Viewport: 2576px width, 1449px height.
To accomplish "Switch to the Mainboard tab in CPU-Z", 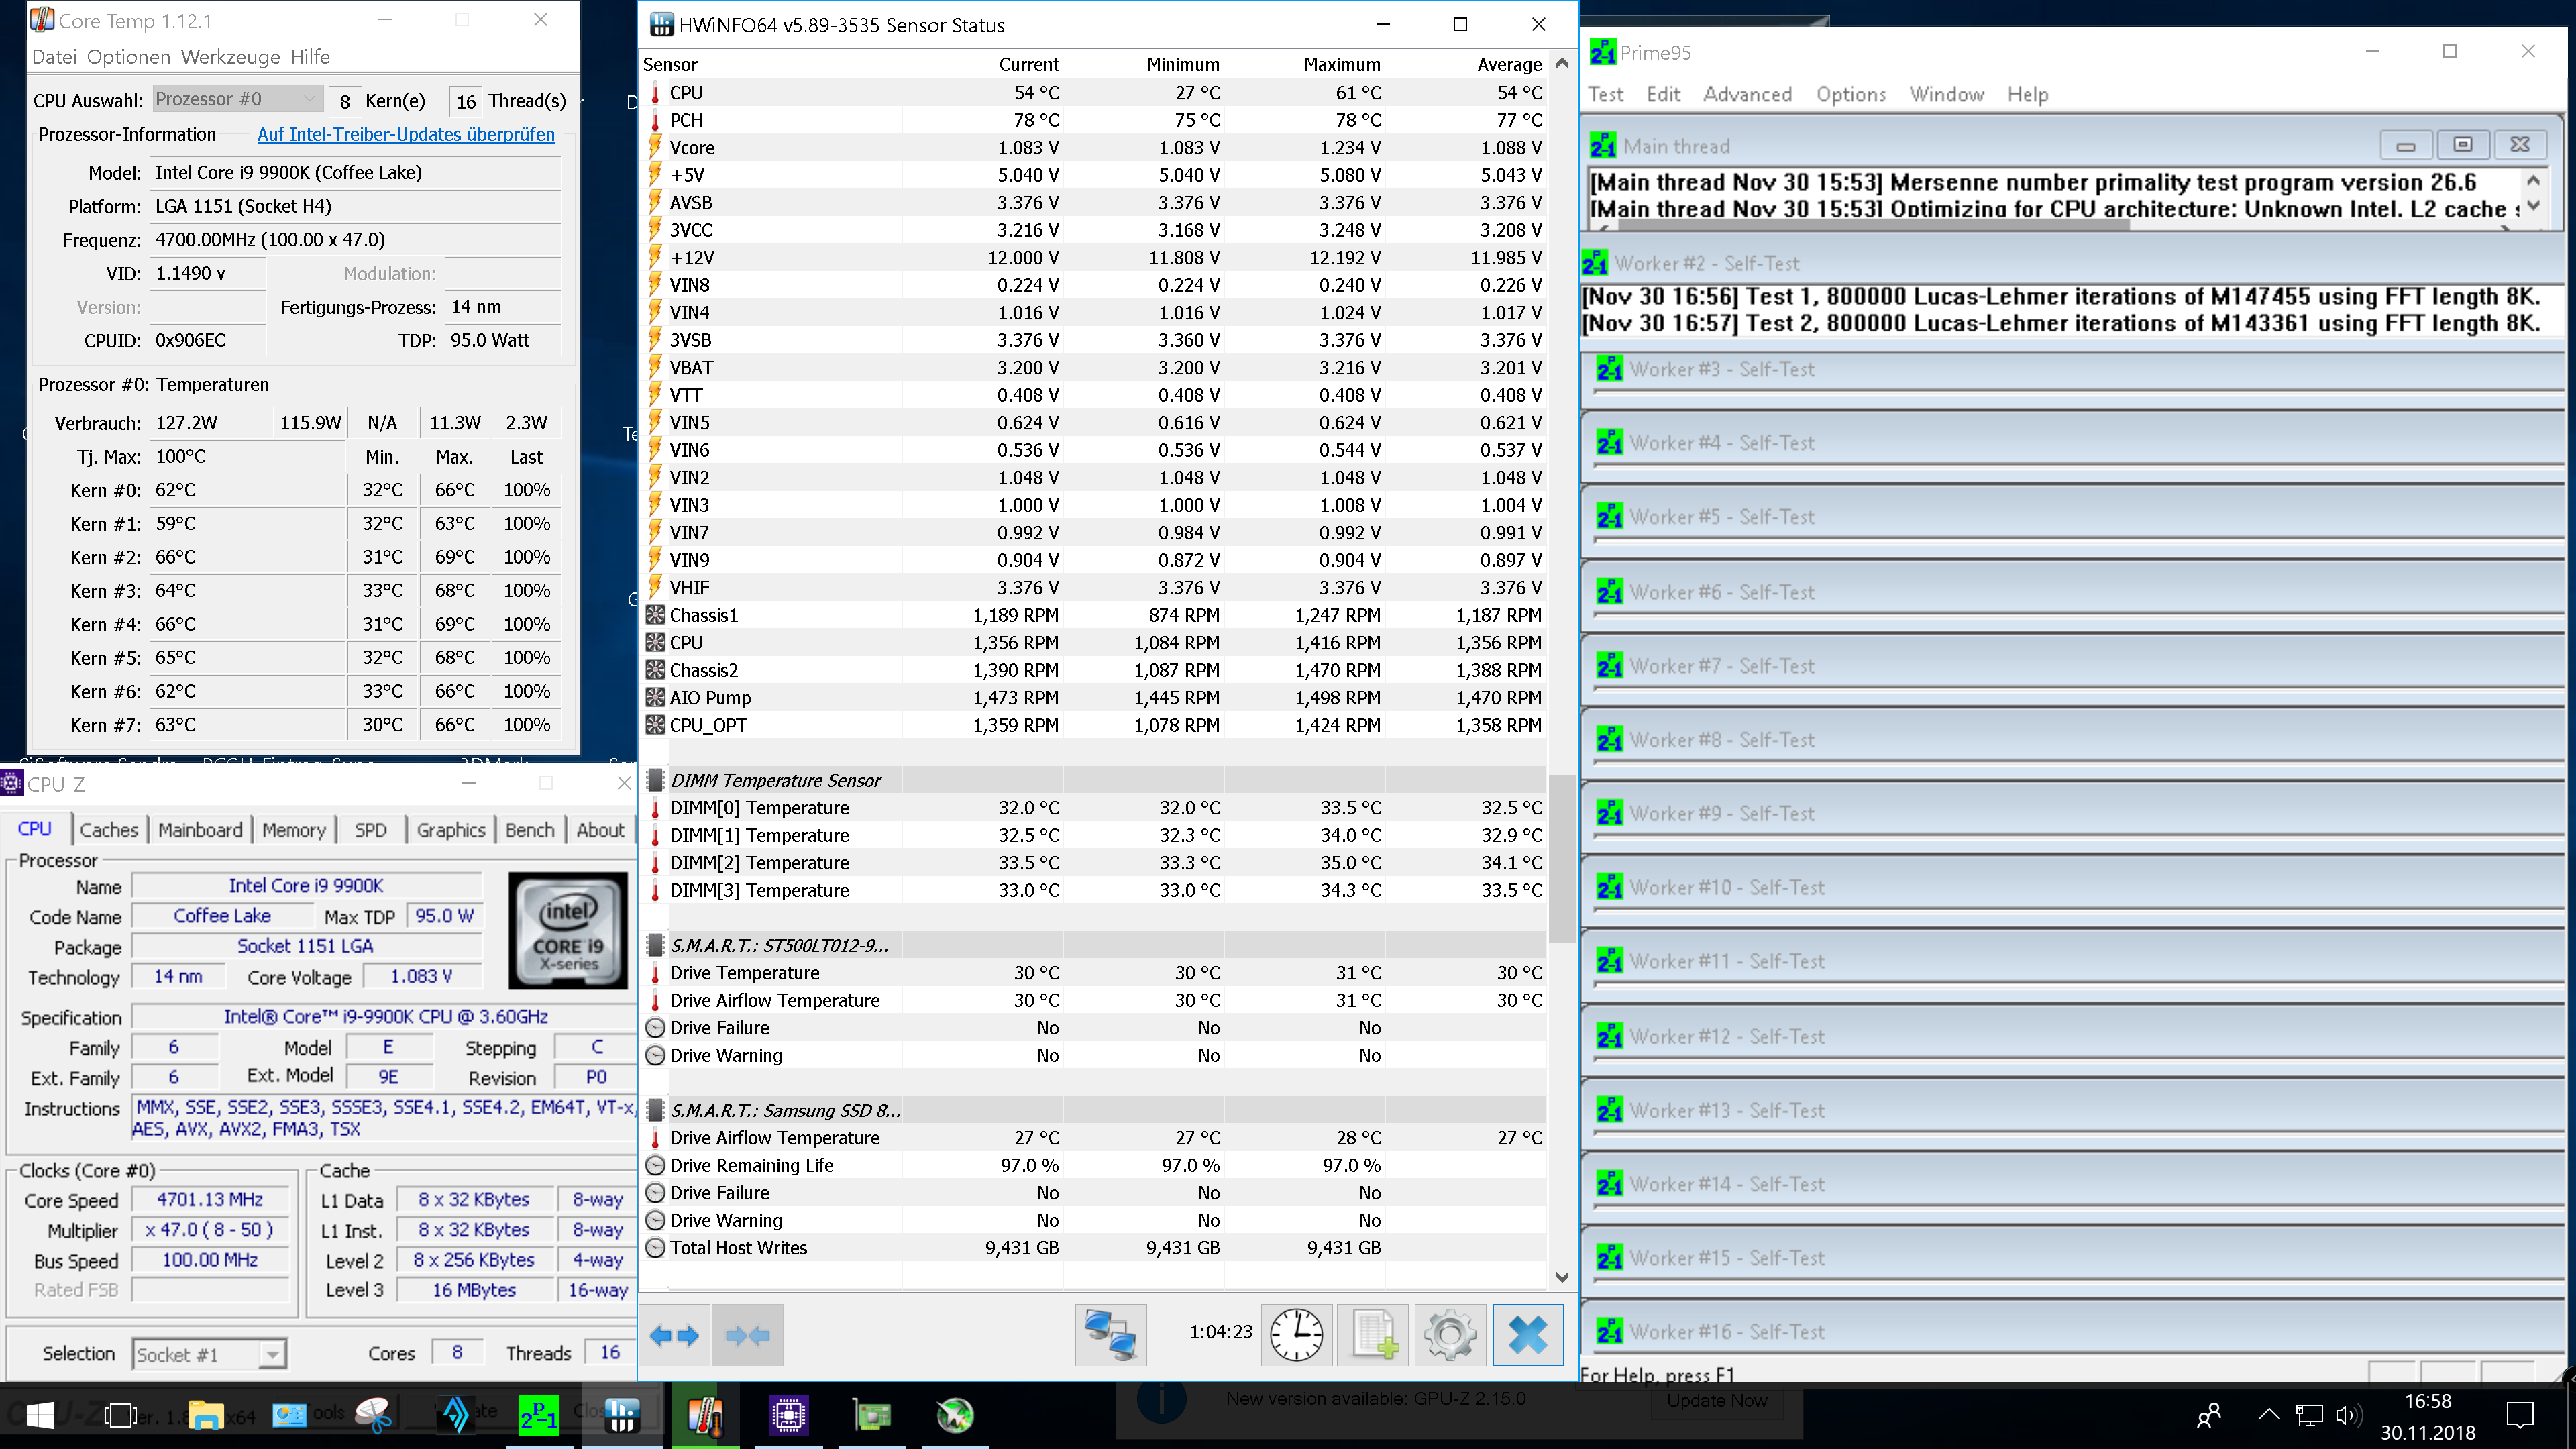I will [x=200, y=830].
